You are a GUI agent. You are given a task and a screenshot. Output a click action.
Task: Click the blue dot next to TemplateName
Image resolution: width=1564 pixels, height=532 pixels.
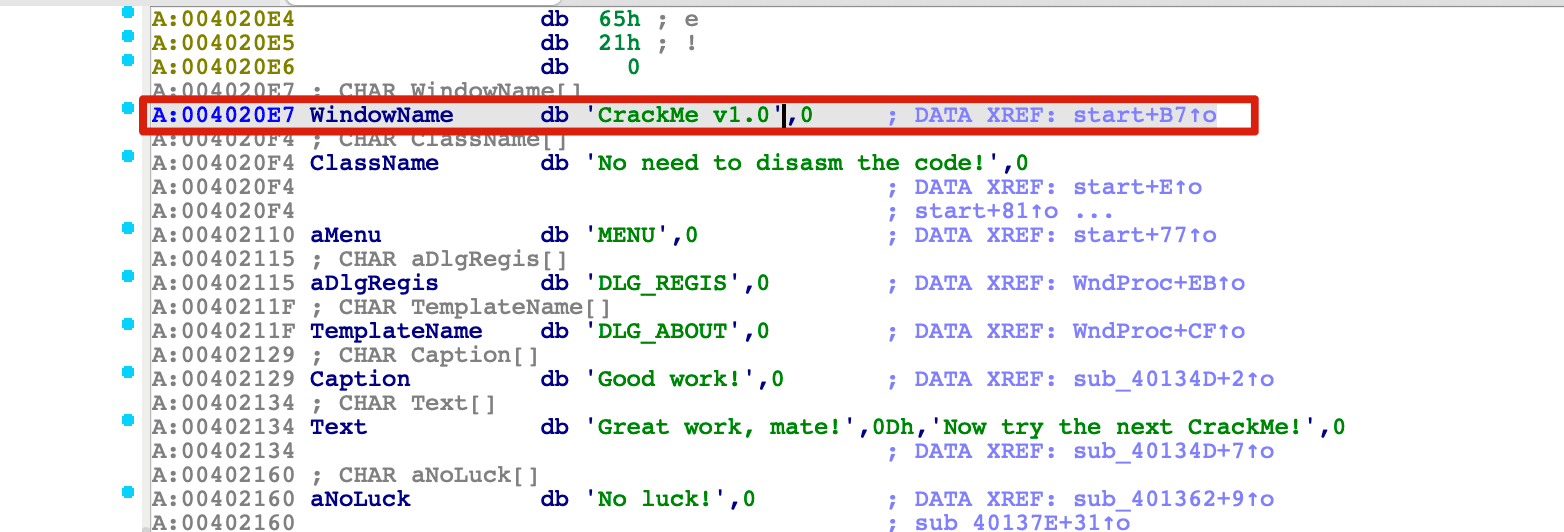point(126,324)
